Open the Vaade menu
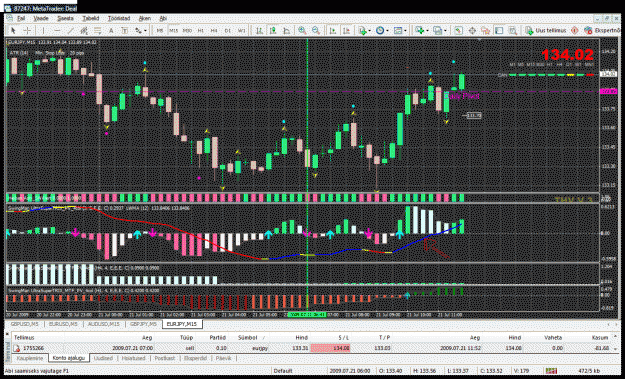 pyautogui.click(x=41, y=18)
